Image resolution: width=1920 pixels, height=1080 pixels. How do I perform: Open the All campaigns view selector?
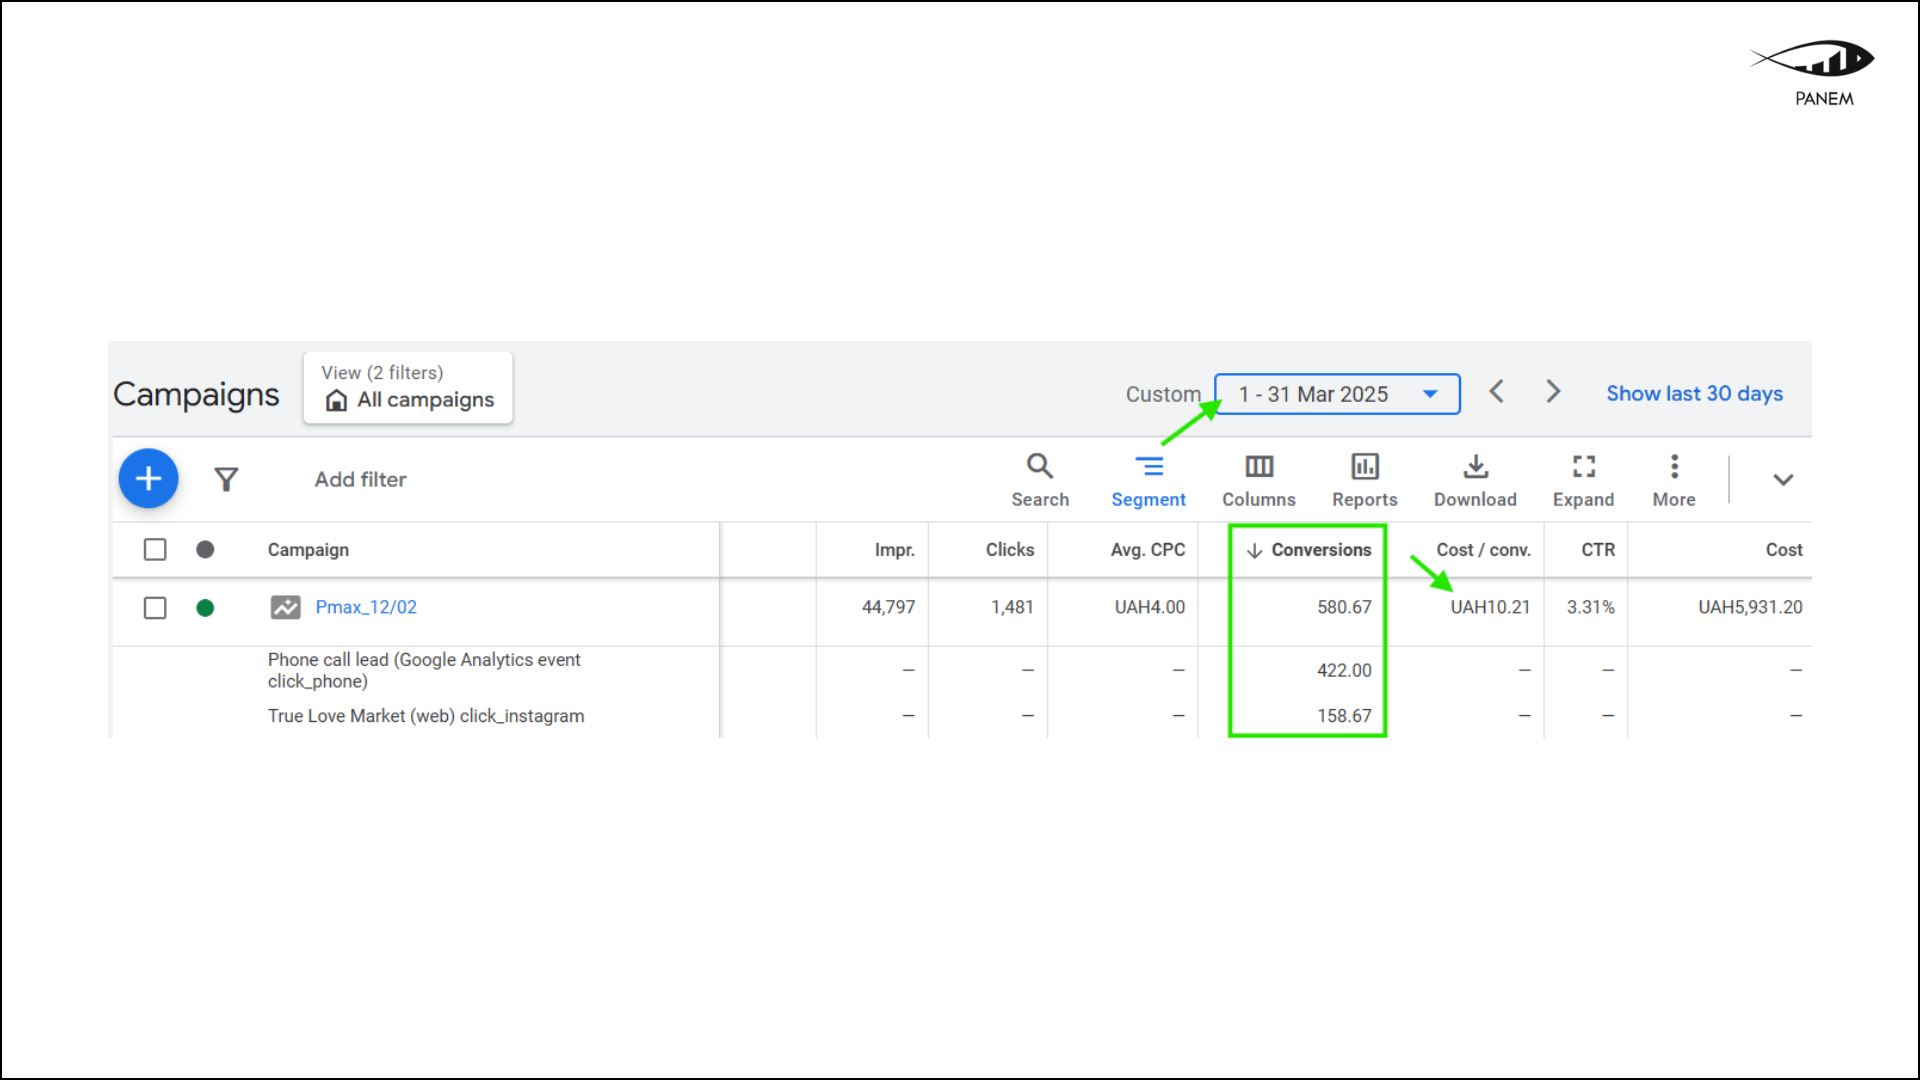(407, 388)
